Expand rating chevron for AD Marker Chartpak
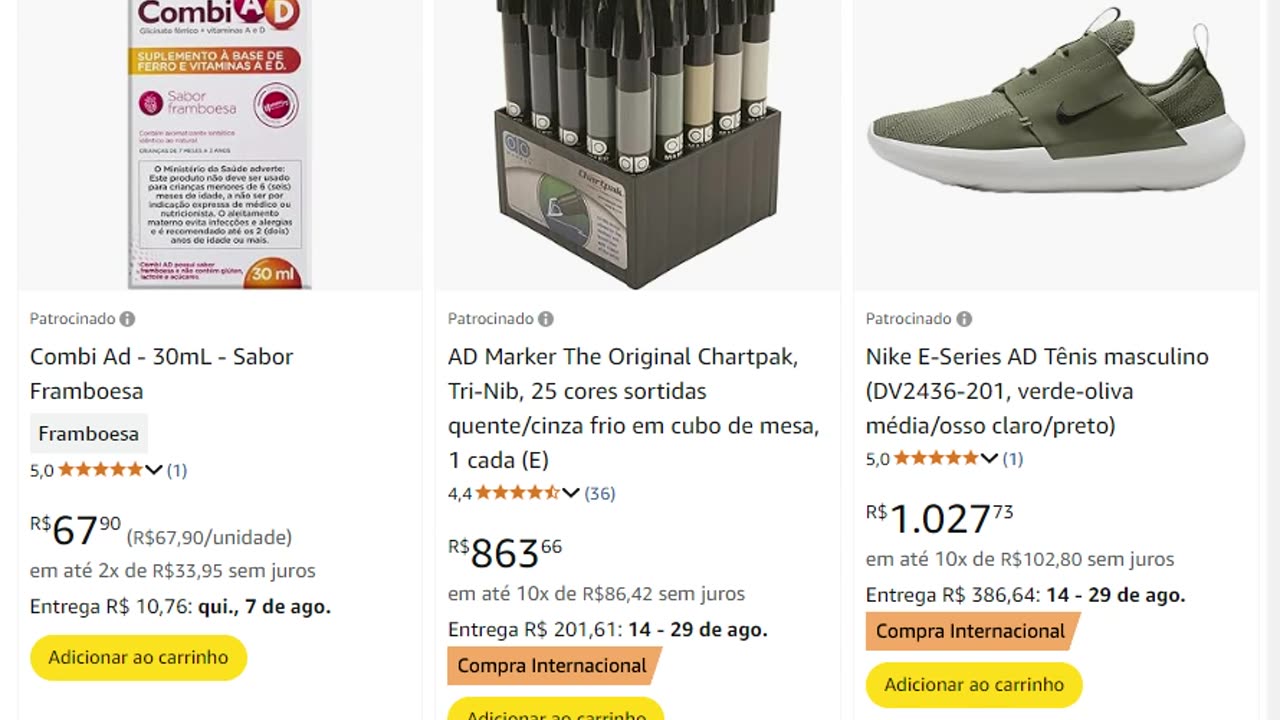Image resolution: width=1280 pixels, height=720 pixels. click(571, 493)
